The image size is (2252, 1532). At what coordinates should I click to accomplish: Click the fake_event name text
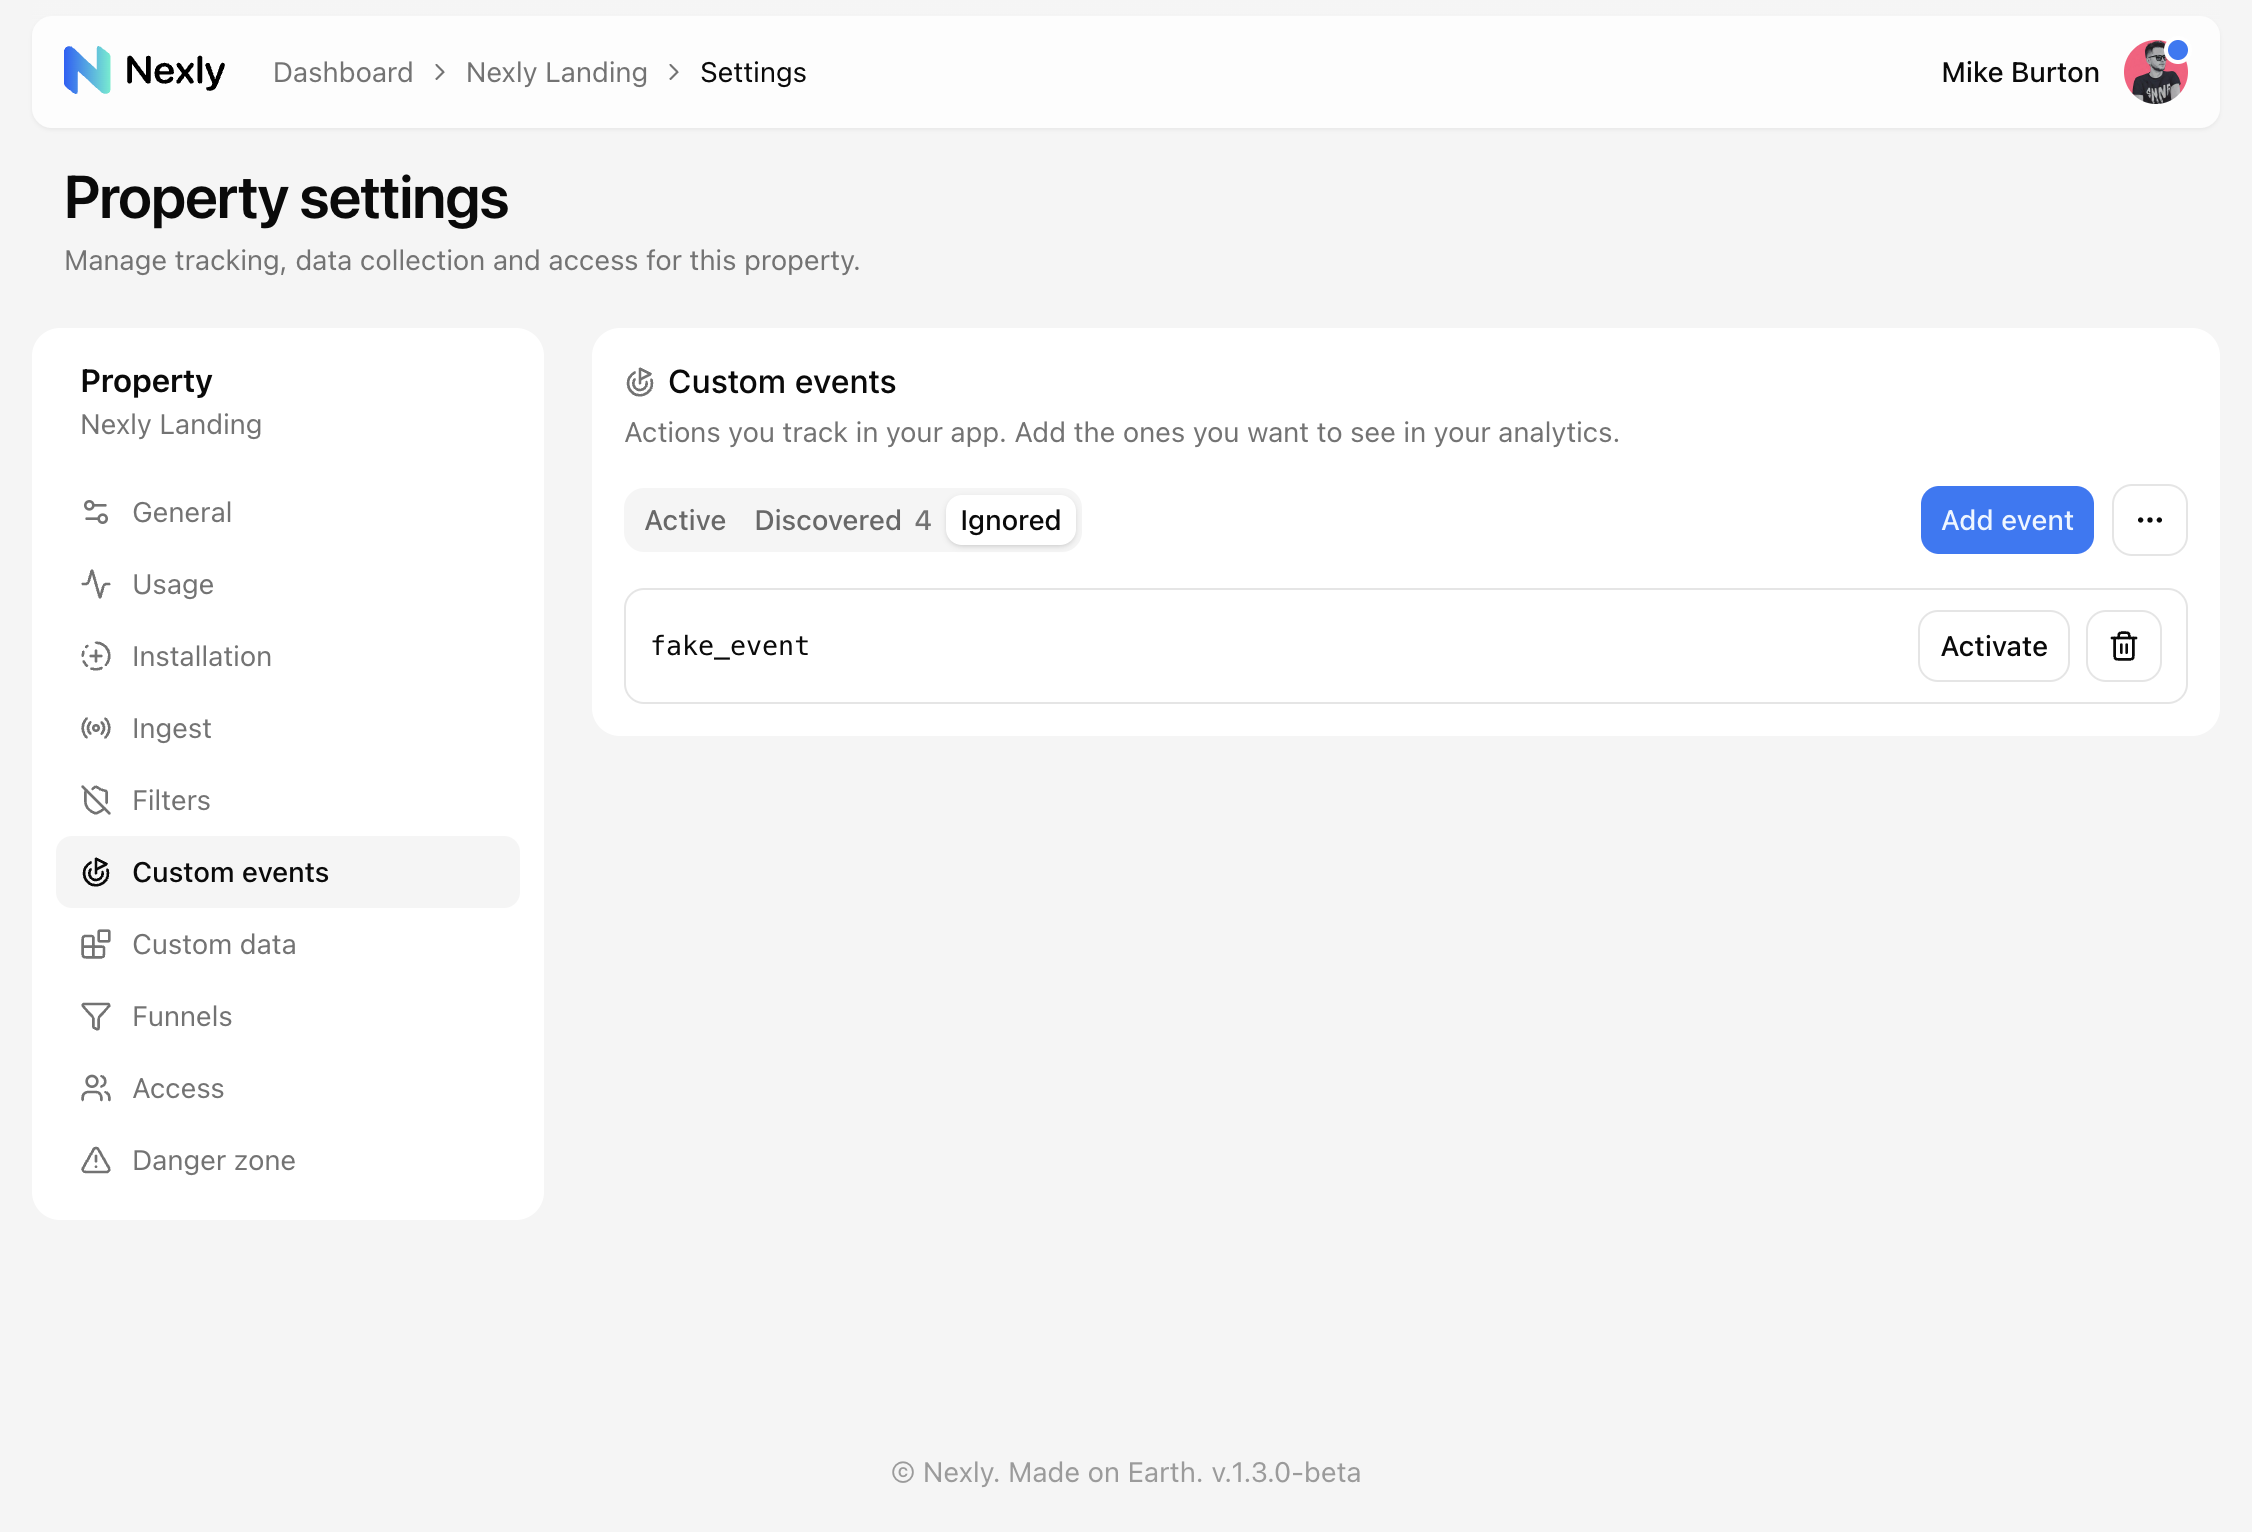[x=730, y=646]
